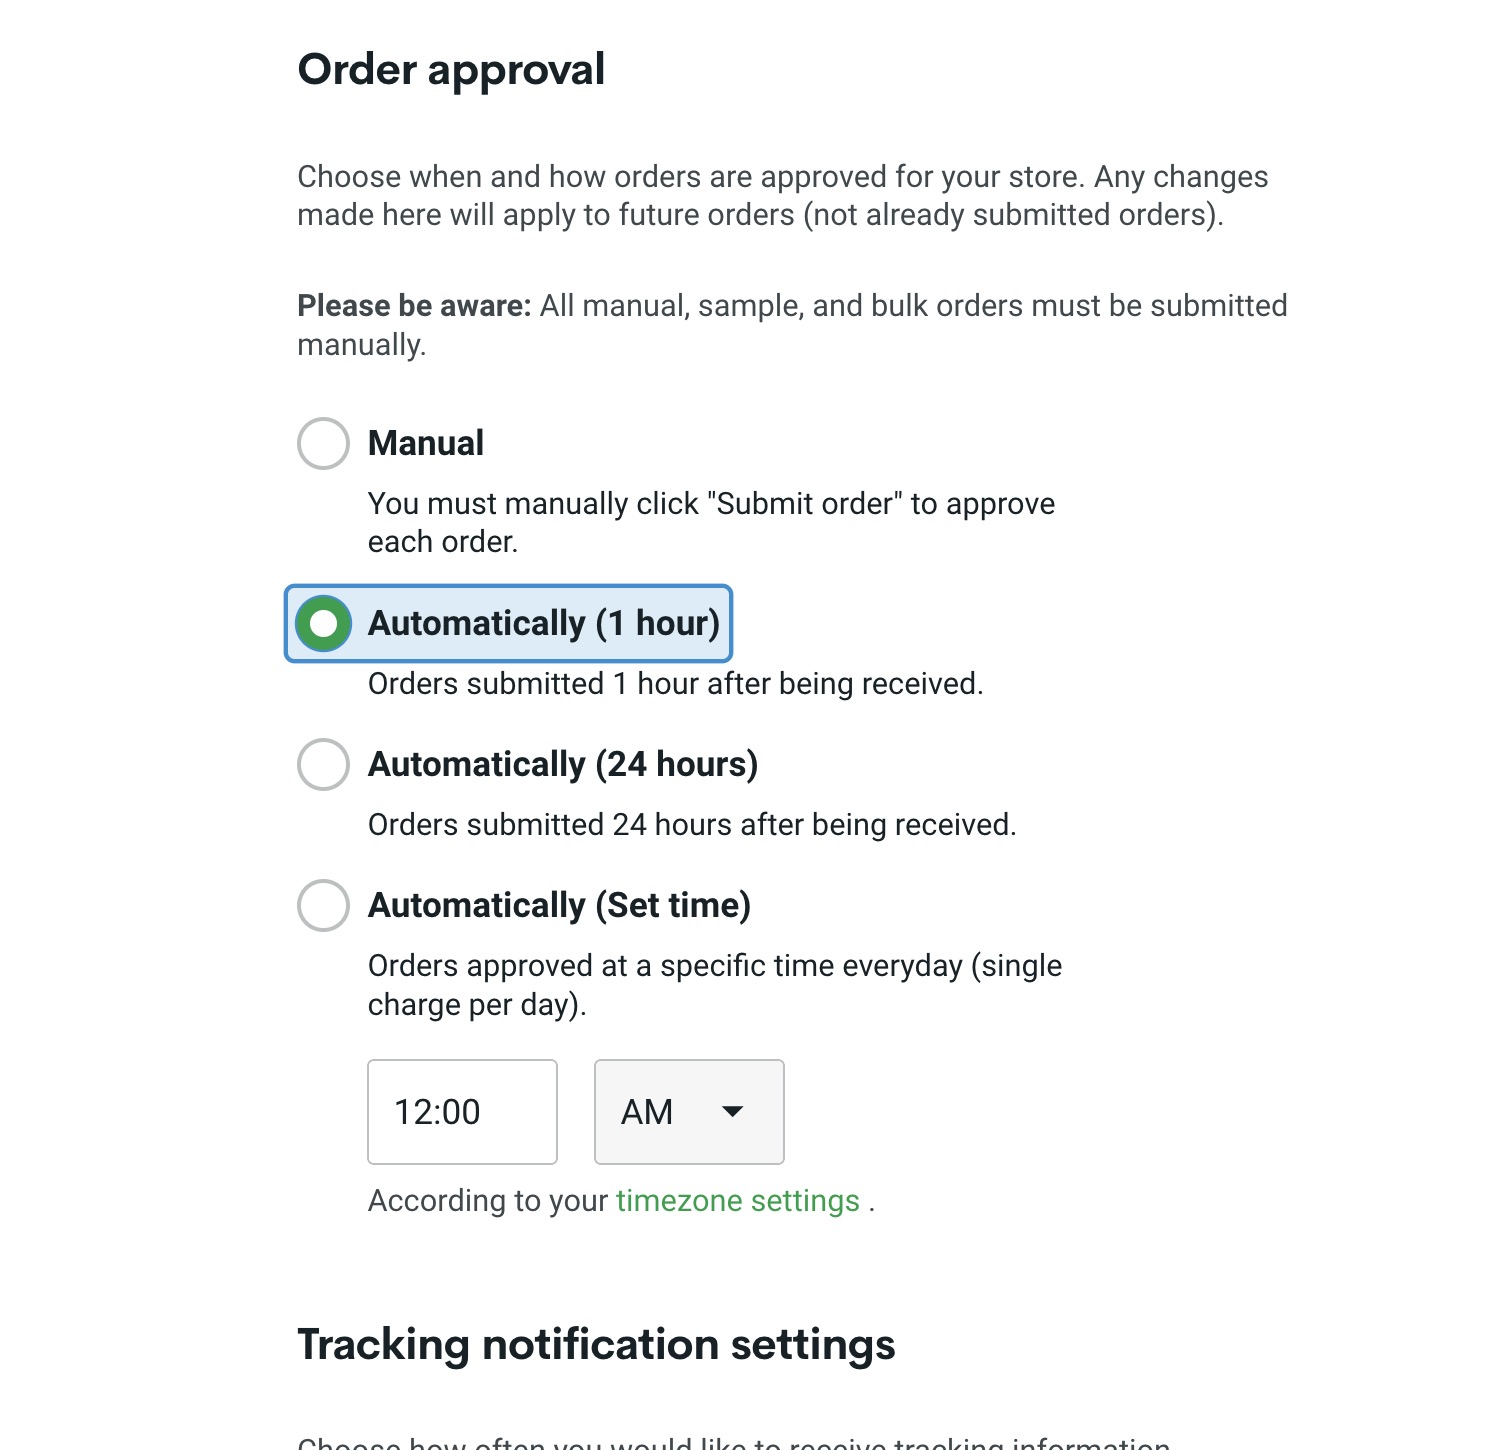Select Automatically (24 hours) approval
The height and width of the screenshot is (1450, 1488).
(322, 765)
